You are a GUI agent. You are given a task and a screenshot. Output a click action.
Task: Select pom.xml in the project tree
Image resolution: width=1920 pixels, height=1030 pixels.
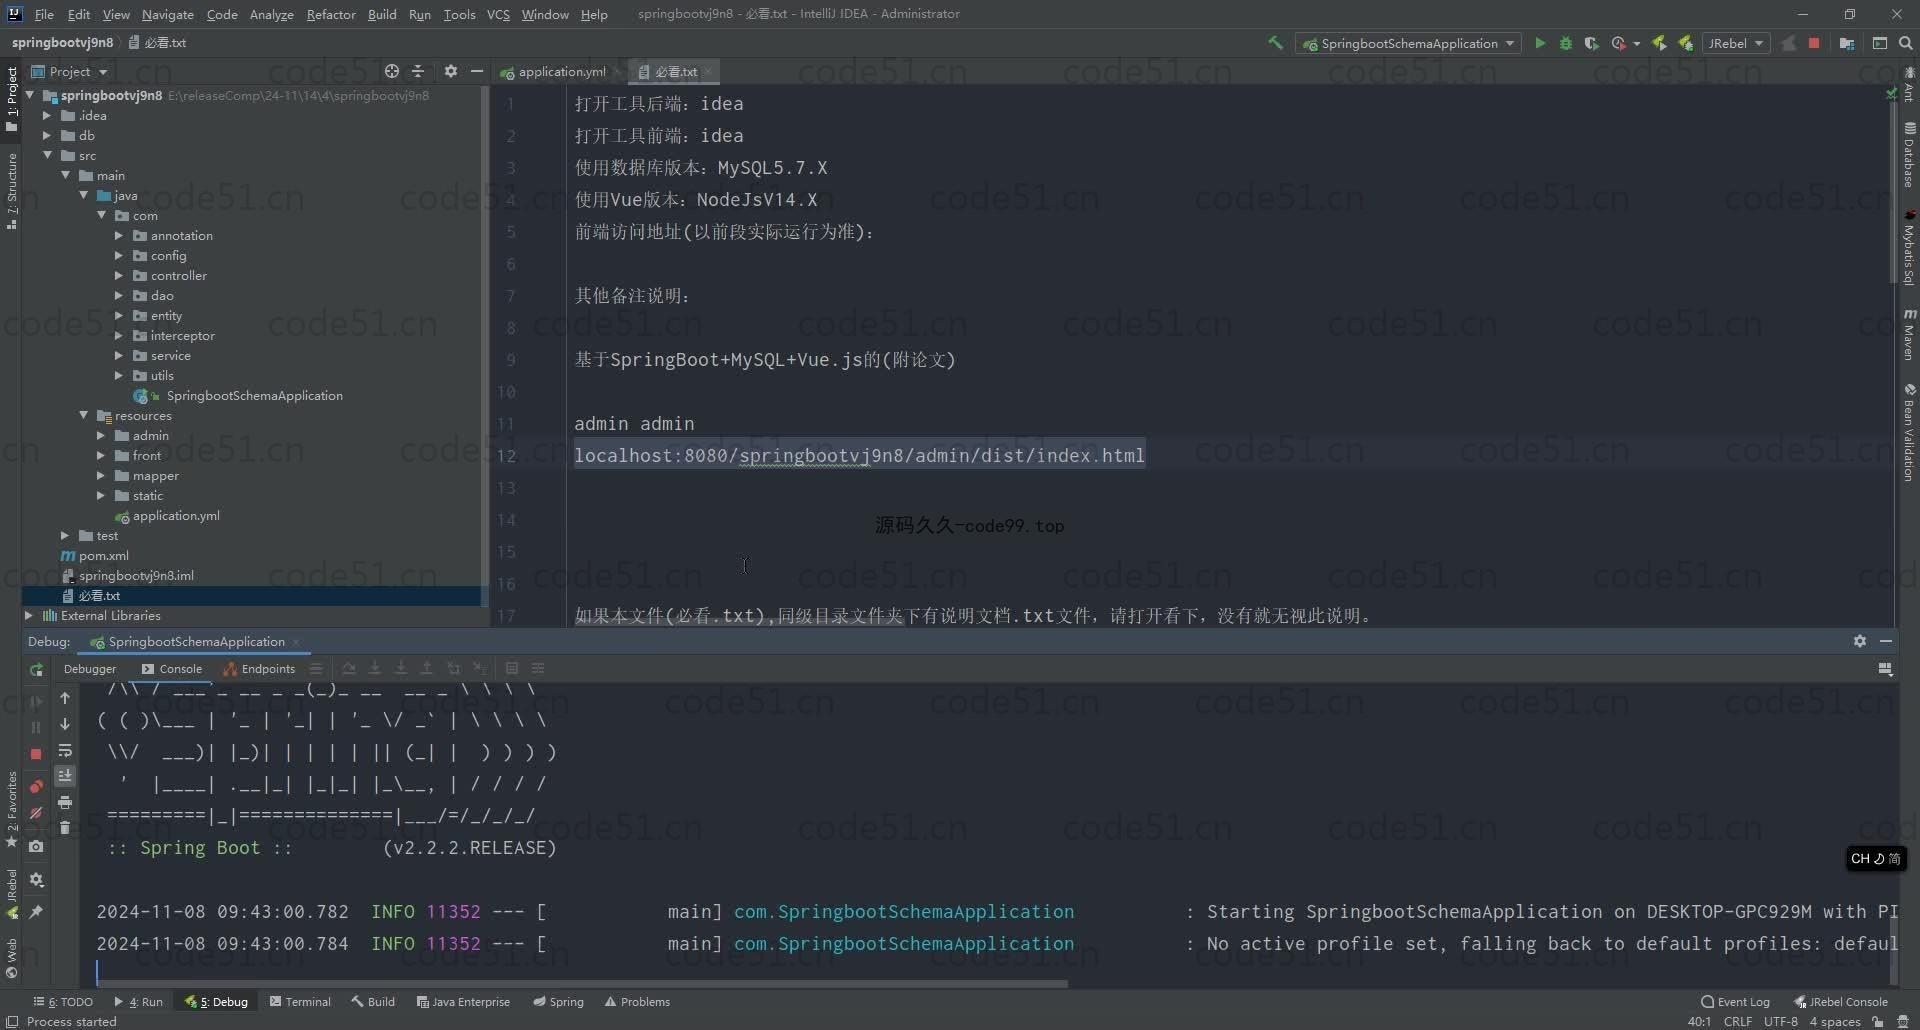[104, 556]
